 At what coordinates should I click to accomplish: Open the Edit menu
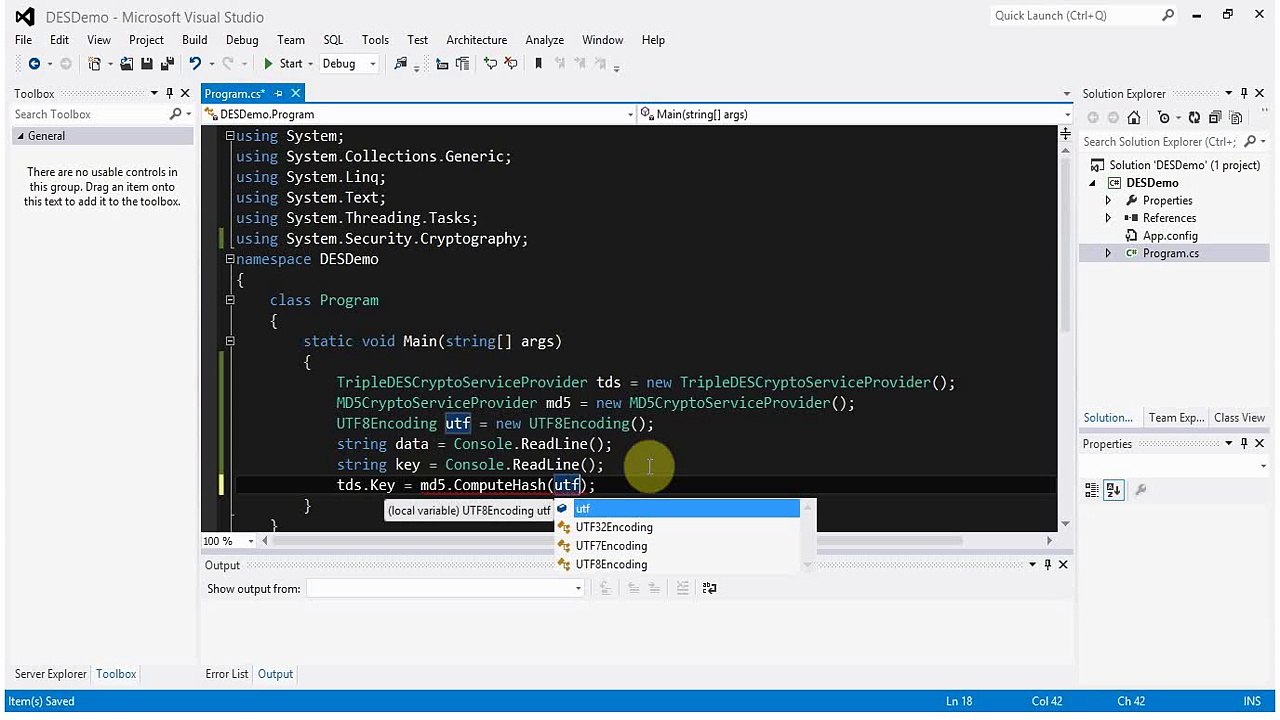click(x=60, y=40)
